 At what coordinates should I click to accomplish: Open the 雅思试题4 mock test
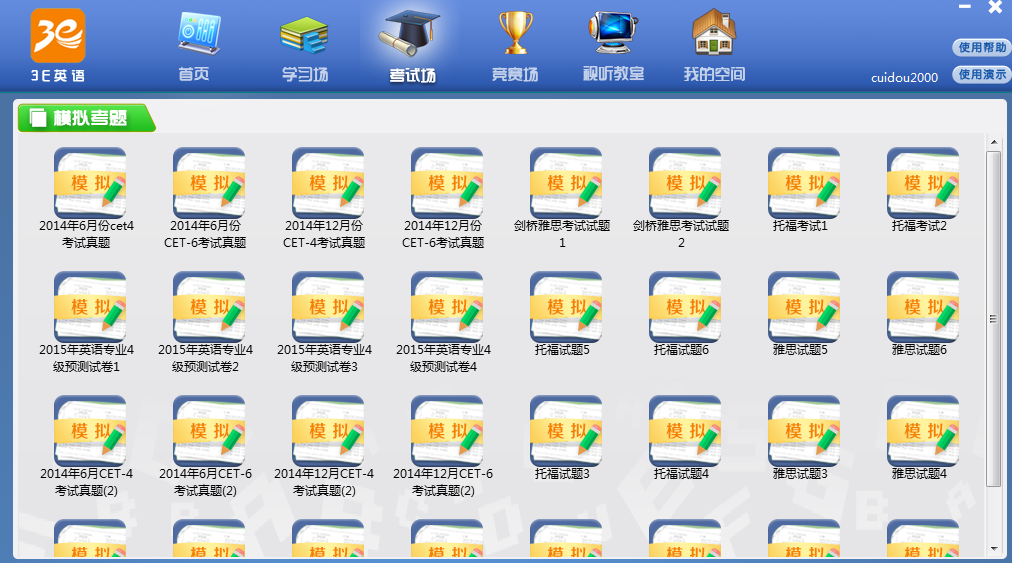pyautogui.click(x=923, y=431)
